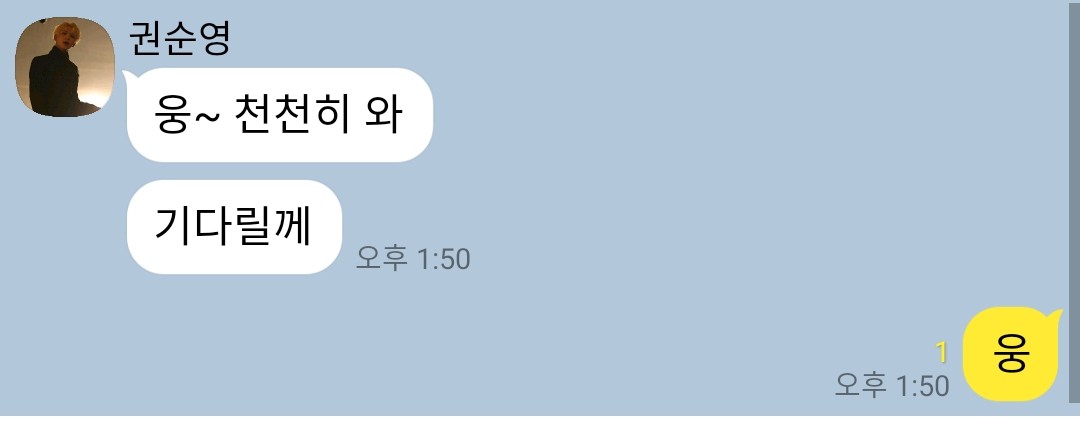Click the timestamp below the unread count

click(892, 385)
